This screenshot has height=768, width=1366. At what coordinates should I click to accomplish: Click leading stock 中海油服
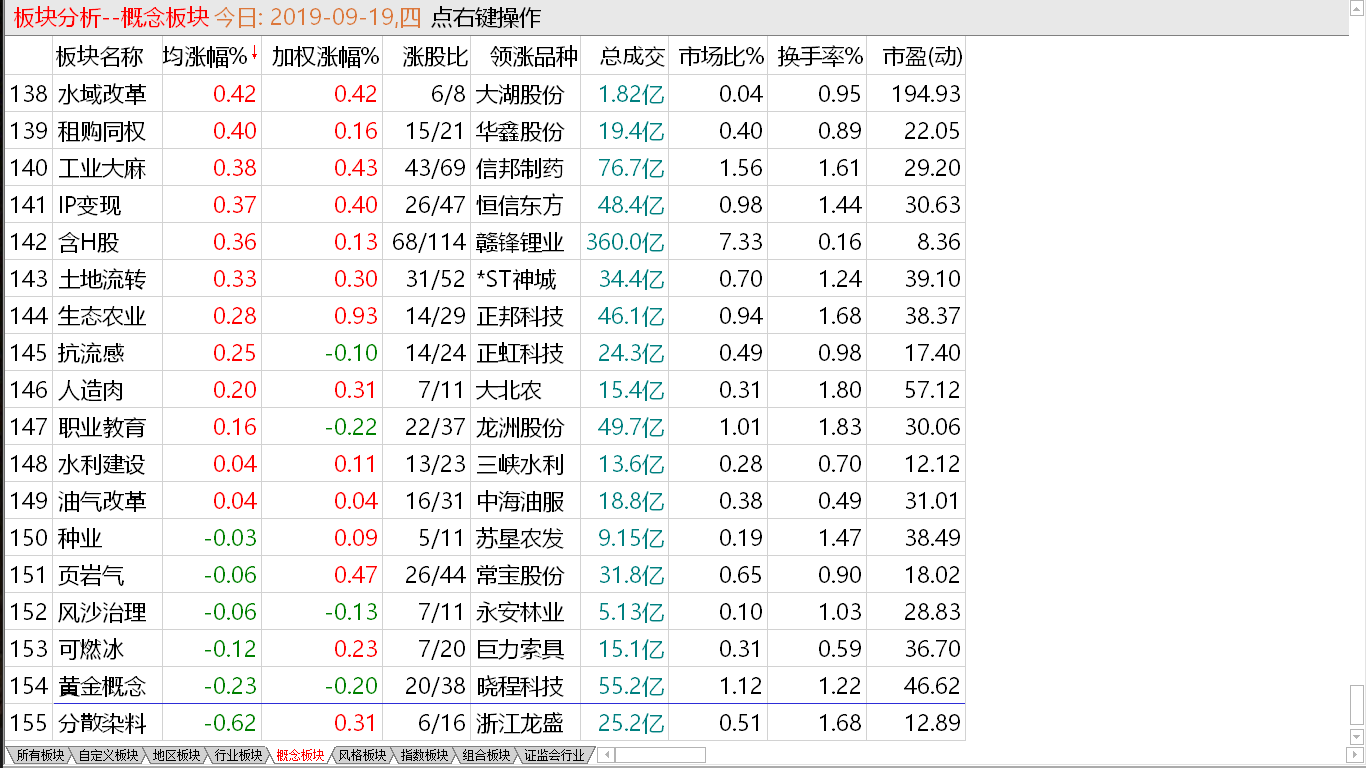click(x=520, y=501)
